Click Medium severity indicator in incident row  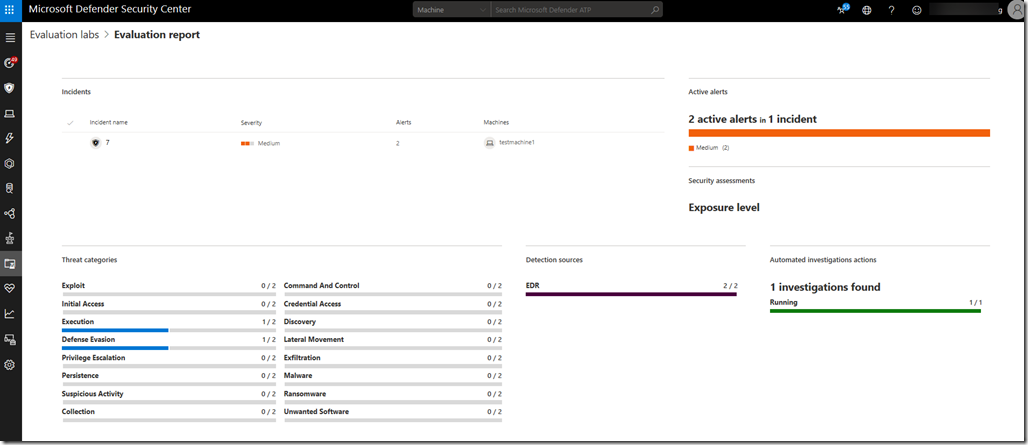point(260,143)
